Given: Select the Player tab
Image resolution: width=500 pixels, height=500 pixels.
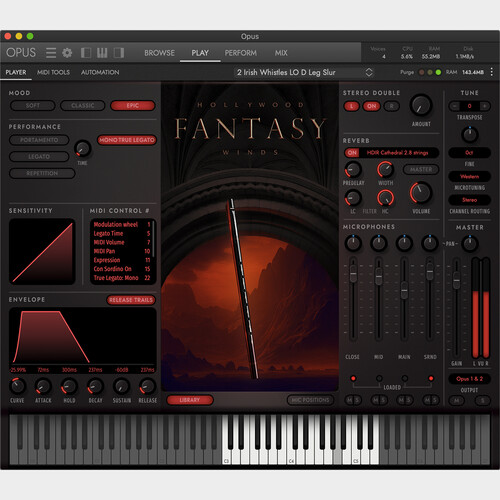Looking at the screenshot, I should pyautogui.click(x=16, y=72).
